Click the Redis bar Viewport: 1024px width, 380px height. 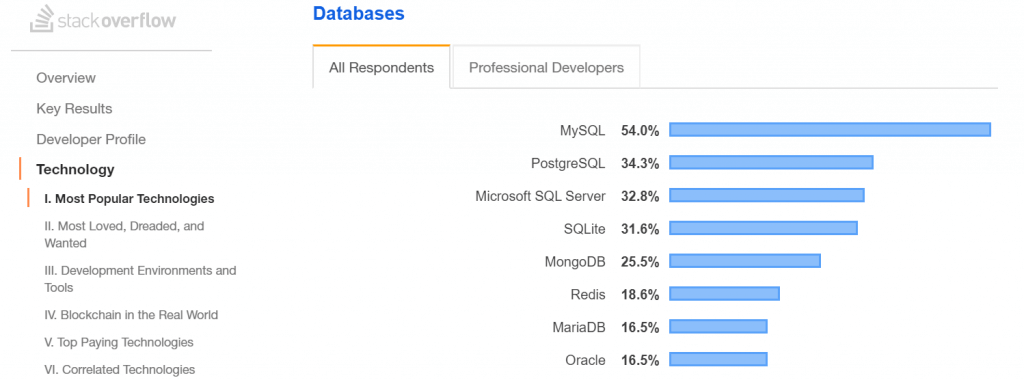(724, 294)
